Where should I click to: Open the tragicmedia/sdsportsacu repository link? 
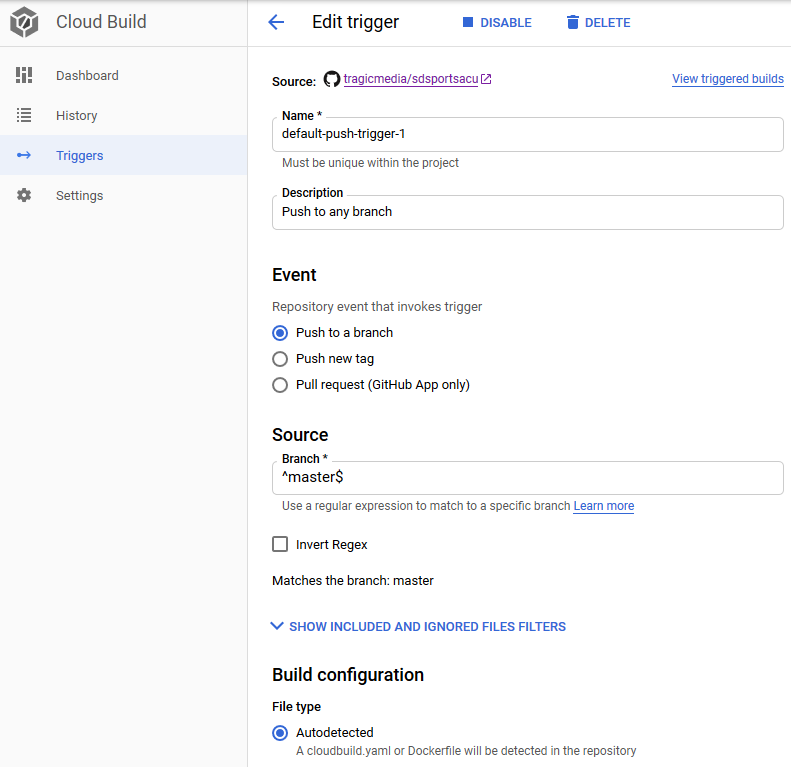(x=411, y=79)
